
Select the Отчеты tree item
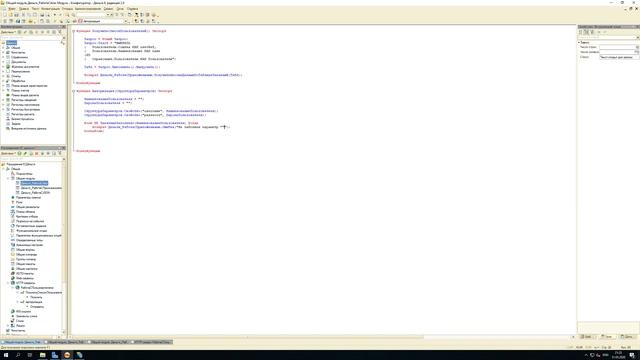coord(16,76)
